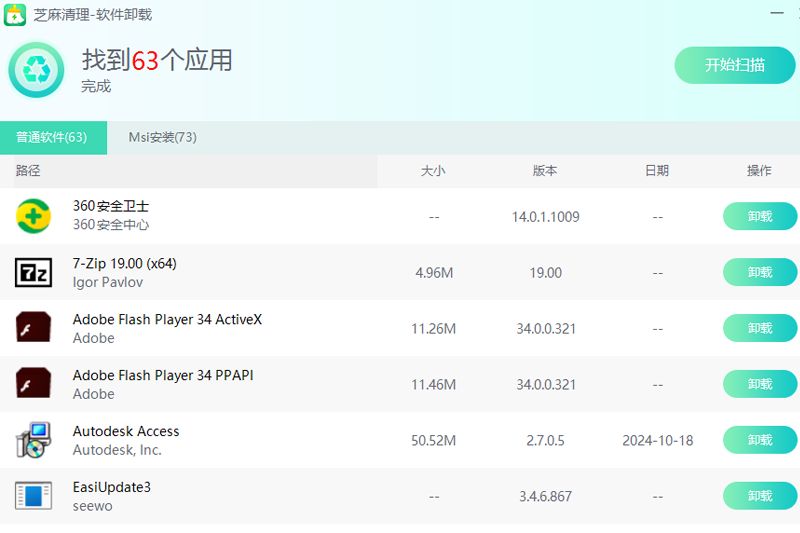
Task: Sort list by 日期 column header
Action: [657, 171]
